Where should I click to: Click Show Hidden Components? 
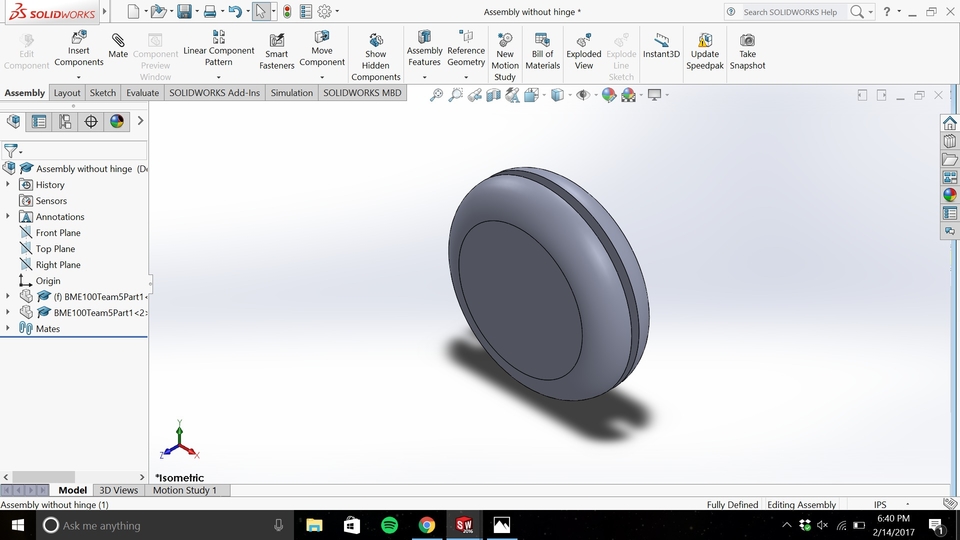(375, 40)
